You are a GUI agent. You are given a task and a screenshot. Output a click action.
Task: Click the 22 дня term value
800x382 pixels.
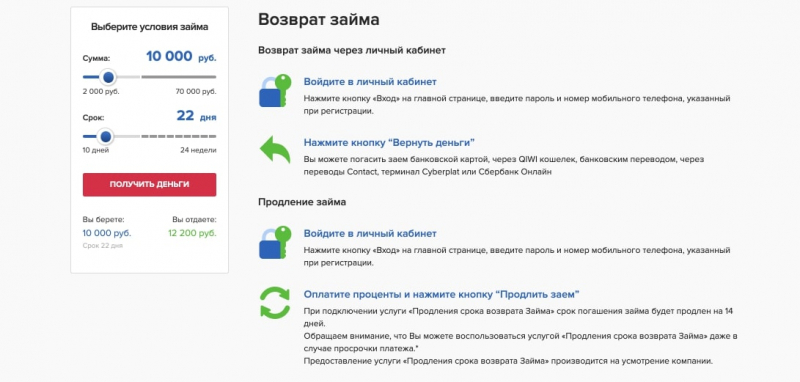coord(196,116)
